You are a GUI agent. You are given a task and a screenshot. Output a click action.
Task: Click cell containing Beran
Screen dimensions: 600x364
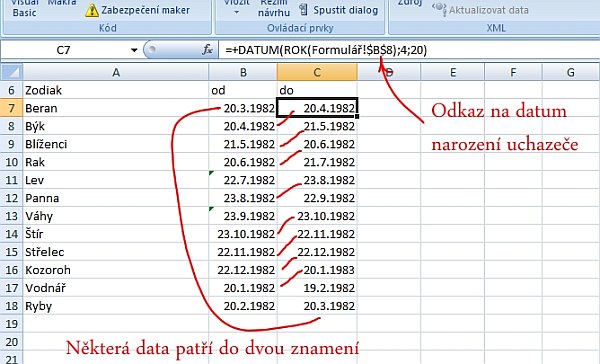[x=116, y=108]
